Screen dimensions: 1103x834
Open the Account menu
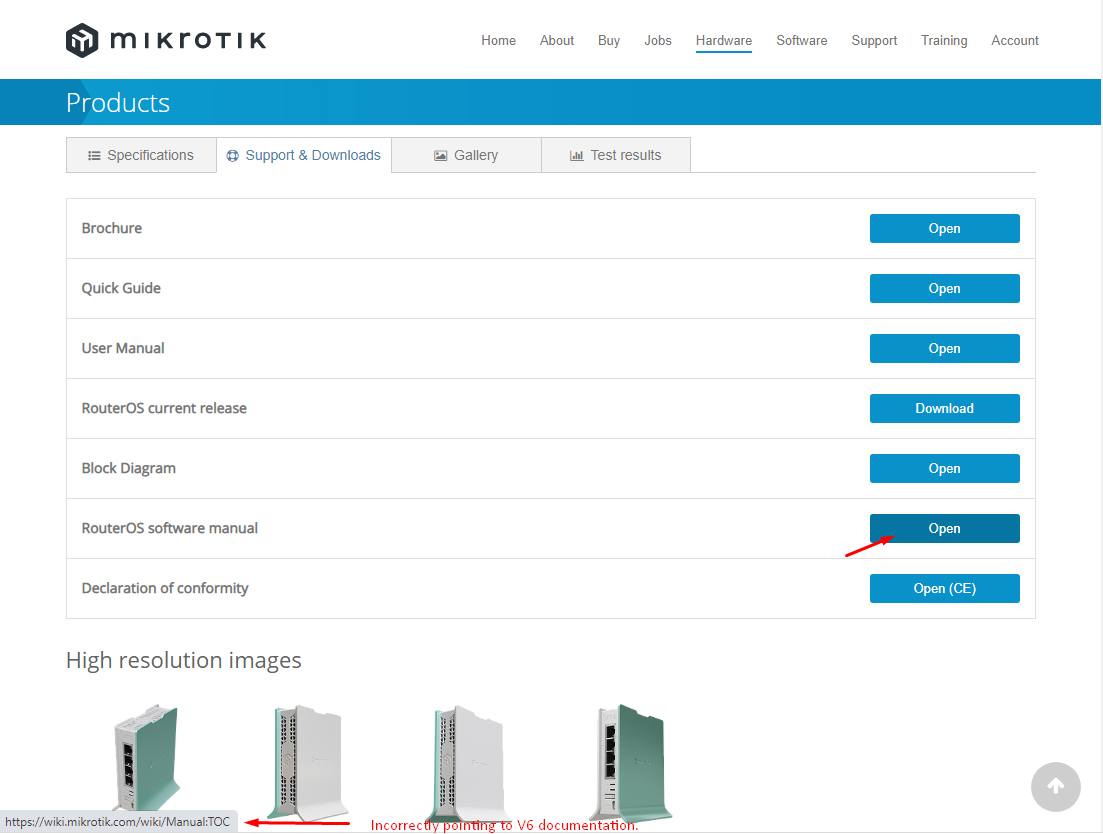1014,41
